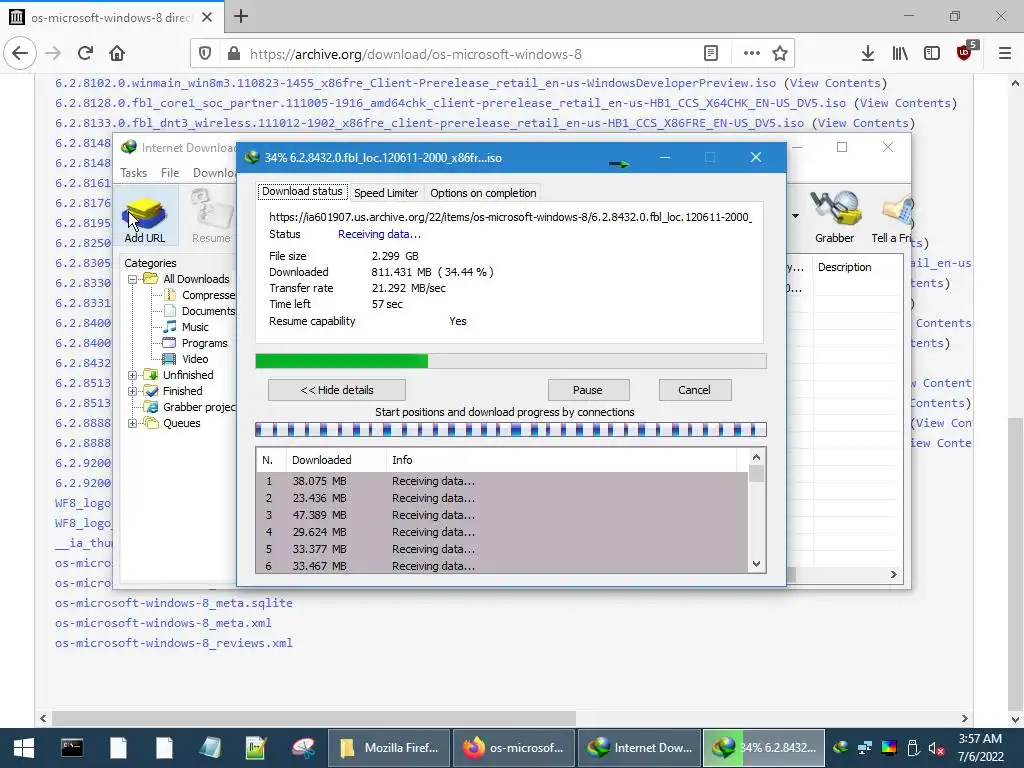Click the Tell a Friend icon
This screenshot has height=768, width=1024.
tap(891, 219)
